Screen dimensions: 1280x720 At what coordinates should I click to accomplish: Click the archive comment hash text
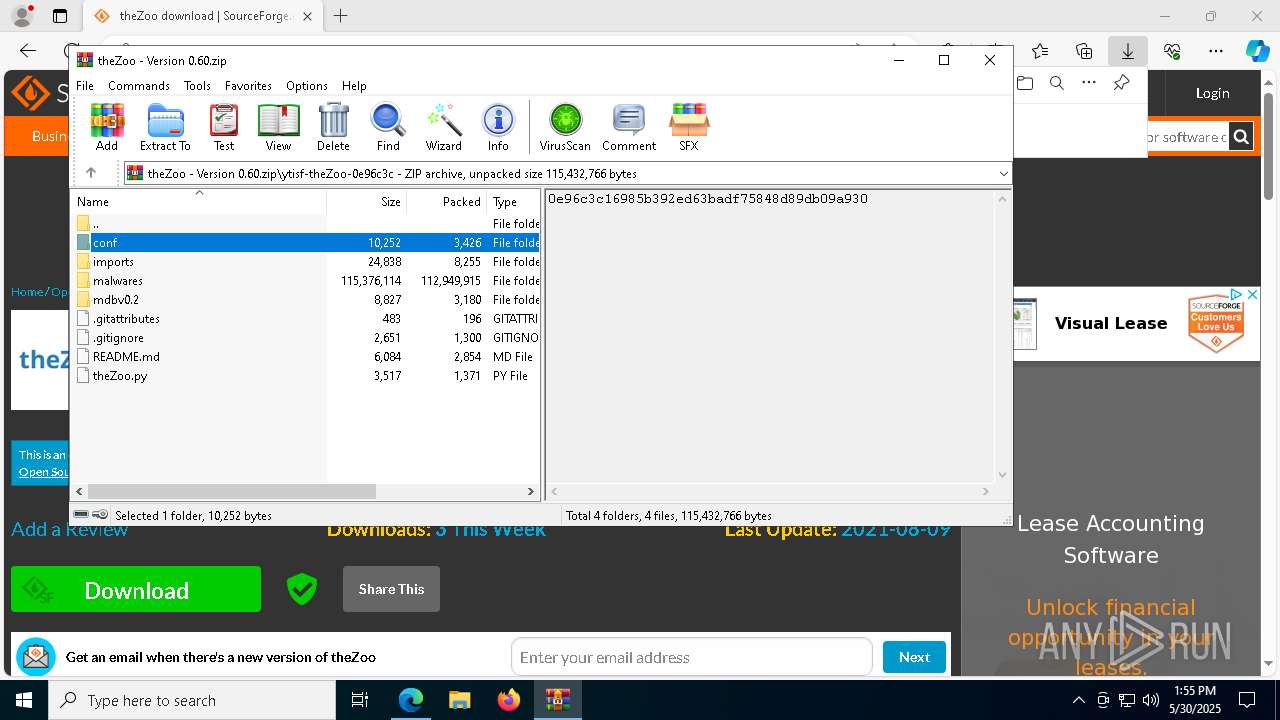tap(708, 199)
